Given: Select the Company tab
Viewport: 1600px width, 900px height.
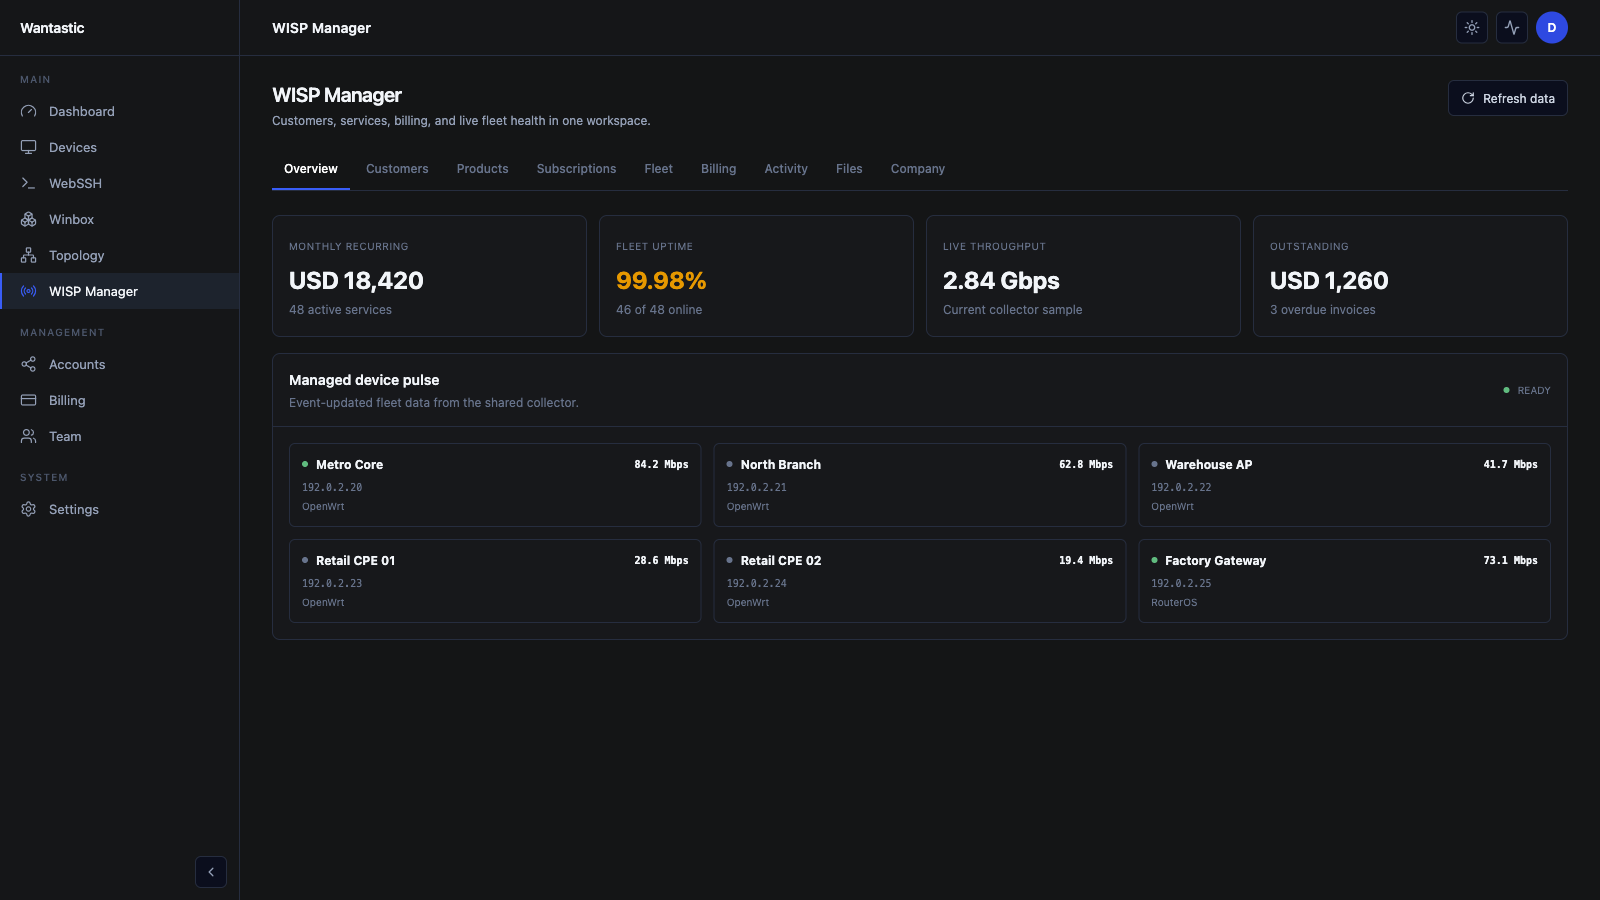Looking at the screenshot, I should (x=918, y=169).
